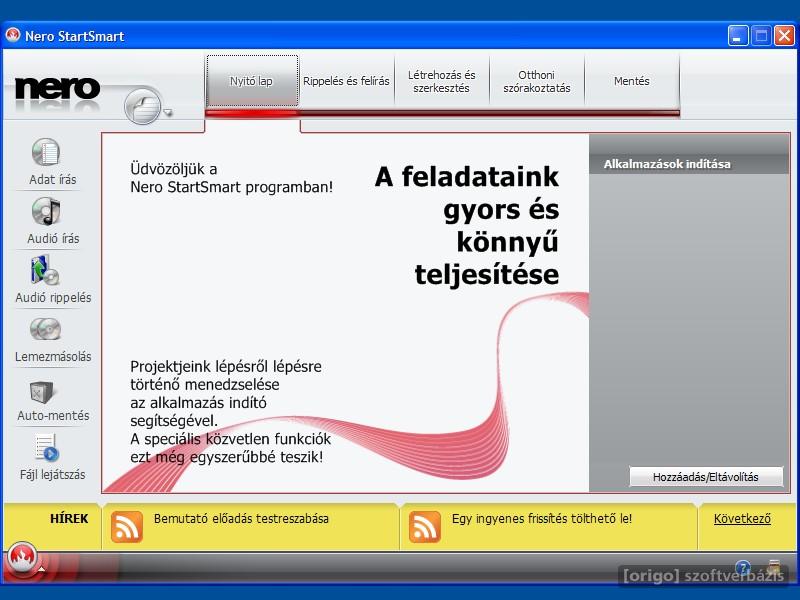Select the Auto-mentés backup icon
Viewport: 800px width, 600px height.
(x=42, y=393)
